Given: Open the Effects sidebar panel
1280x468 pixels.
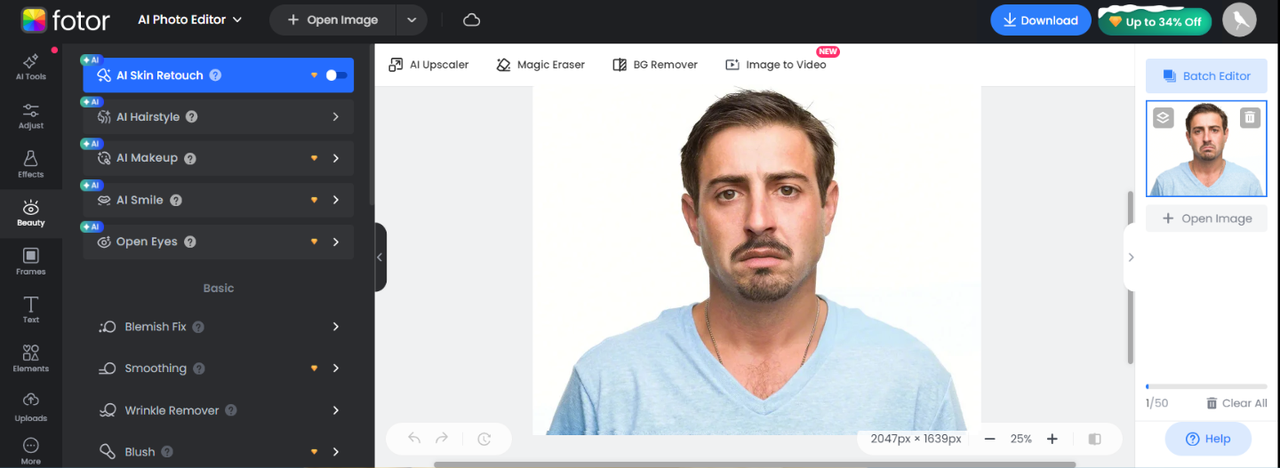Looking at the screenshot, I should pos(31,165).
